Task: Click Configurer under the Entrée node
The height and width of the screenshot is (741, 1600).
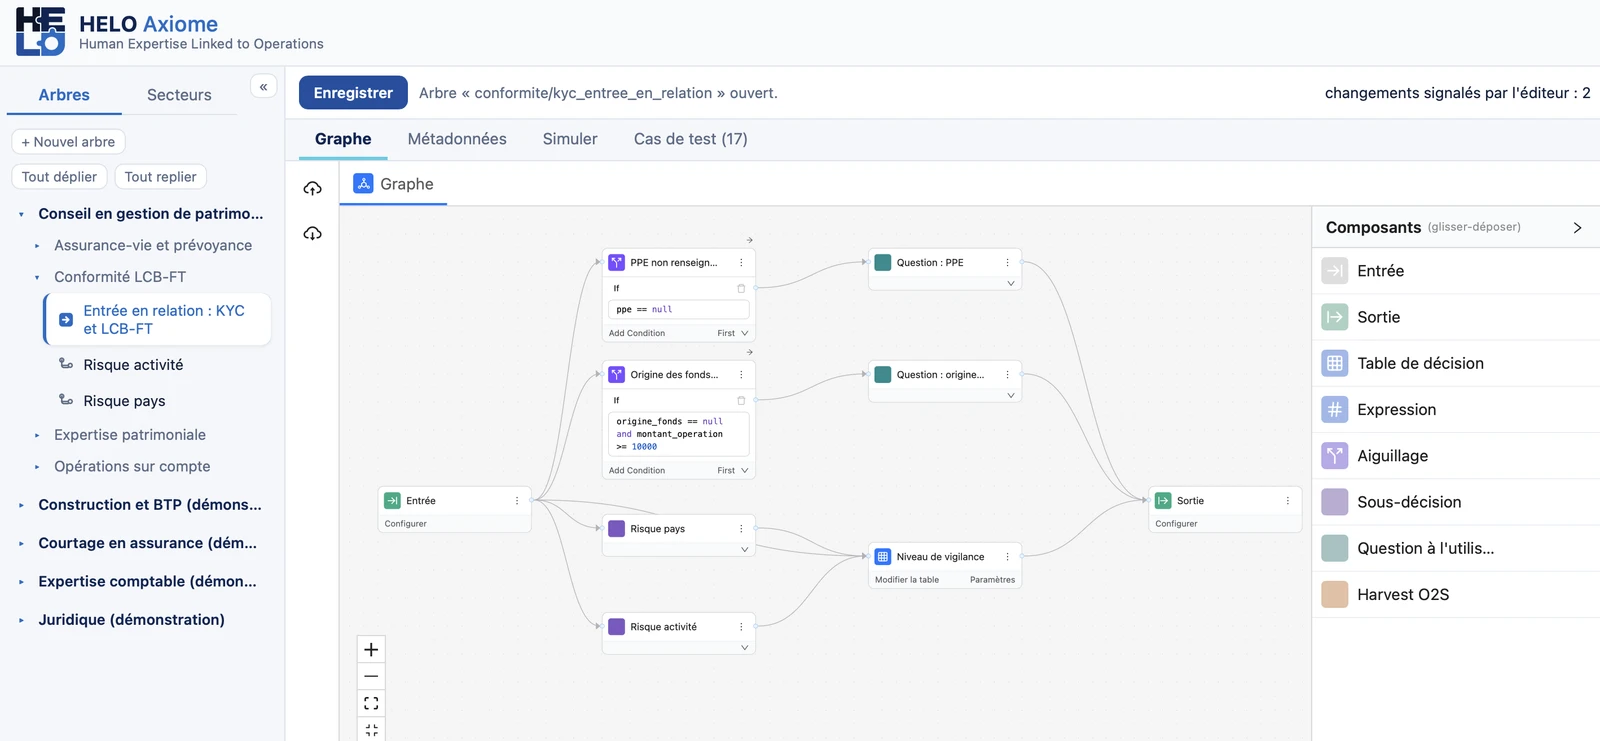Action: coord(406,524)
